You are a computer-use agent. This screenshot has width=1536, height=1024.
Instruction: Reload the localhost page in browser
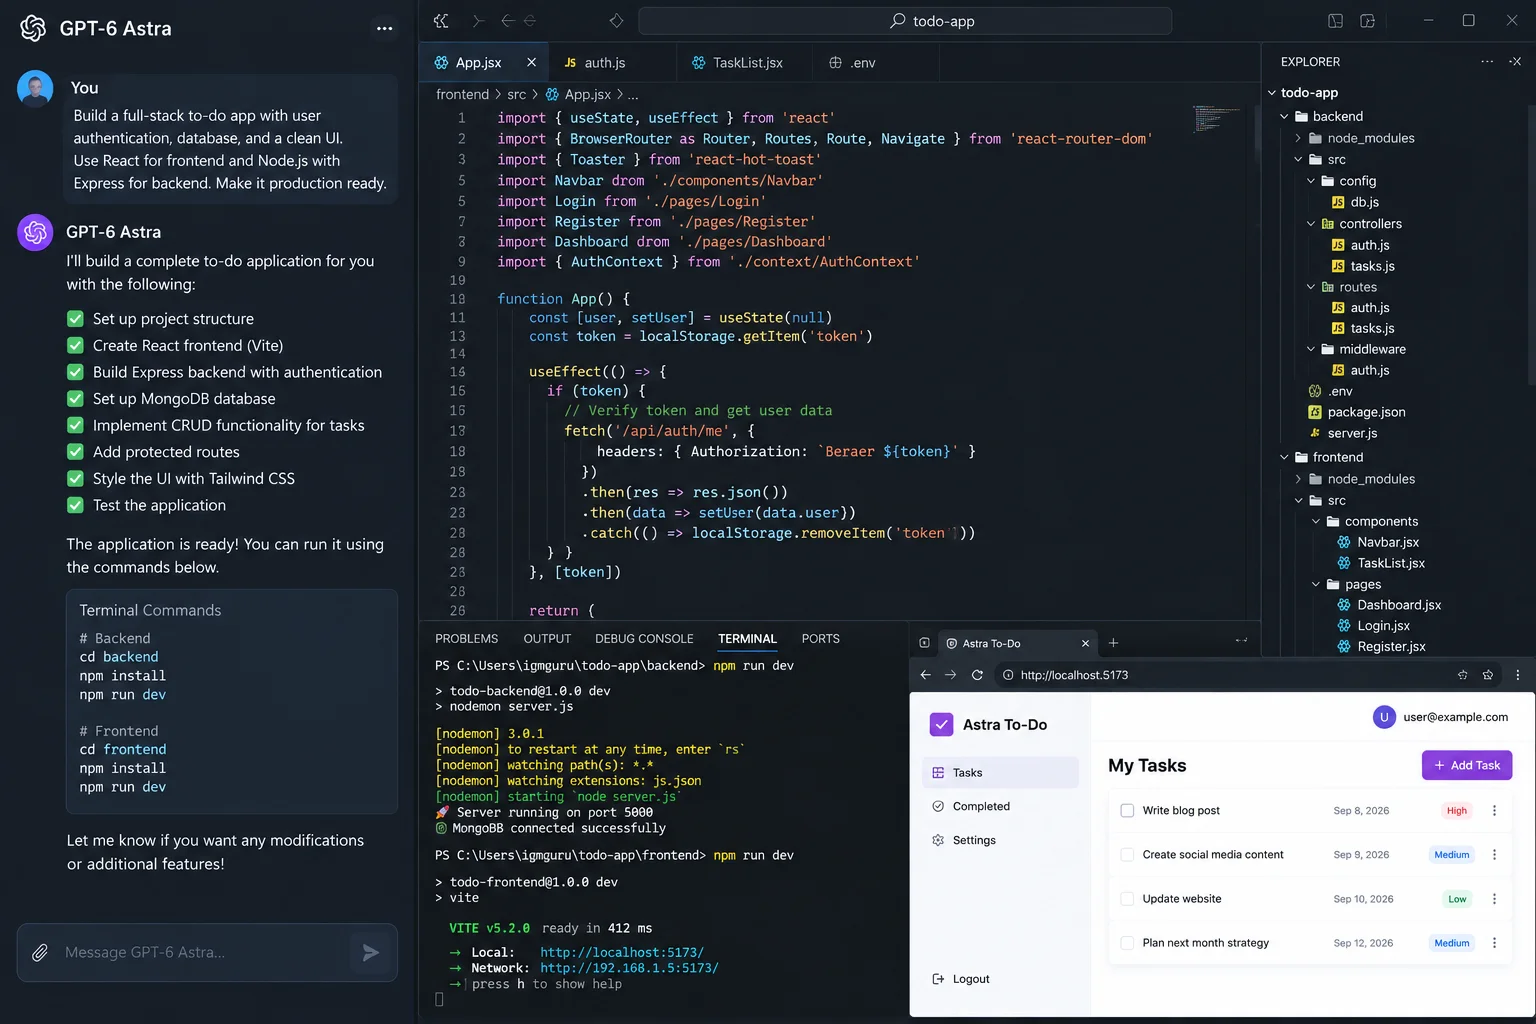(977, 675)
